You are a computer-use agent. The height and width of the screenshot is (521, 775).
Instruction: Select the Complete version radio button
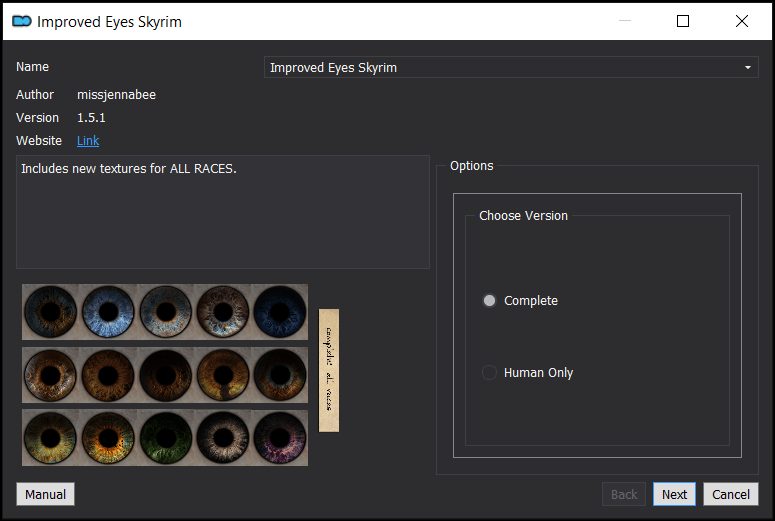[x=489, y=301]
